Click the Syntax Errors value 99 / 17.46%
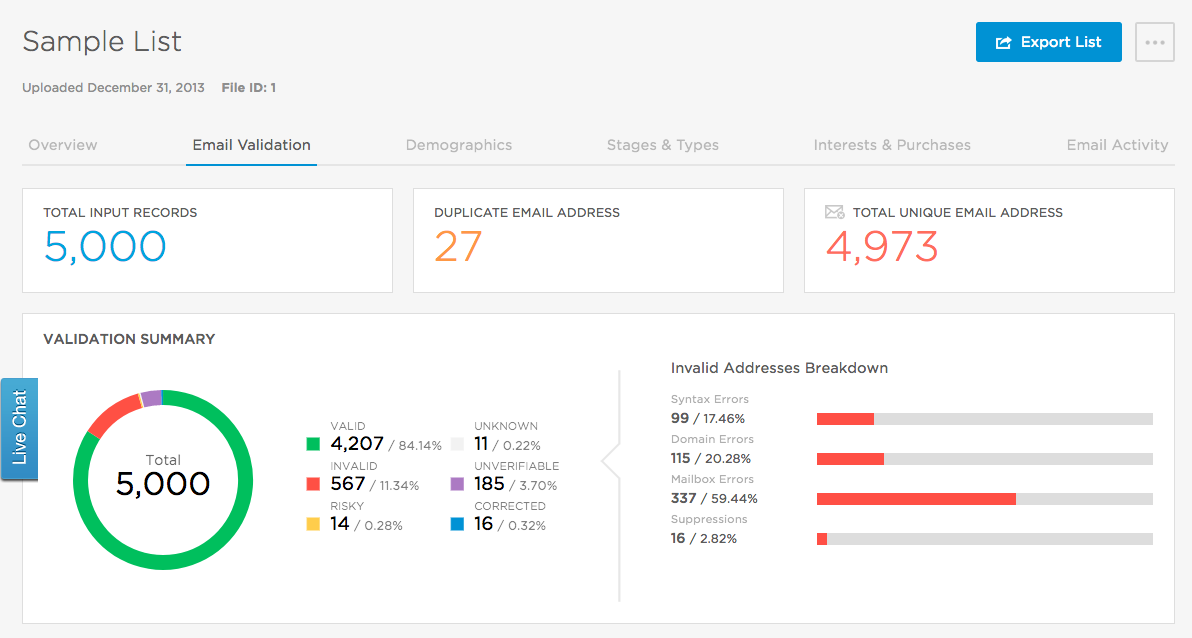This screenshot has height=638, width=1192. pos(708,418)
